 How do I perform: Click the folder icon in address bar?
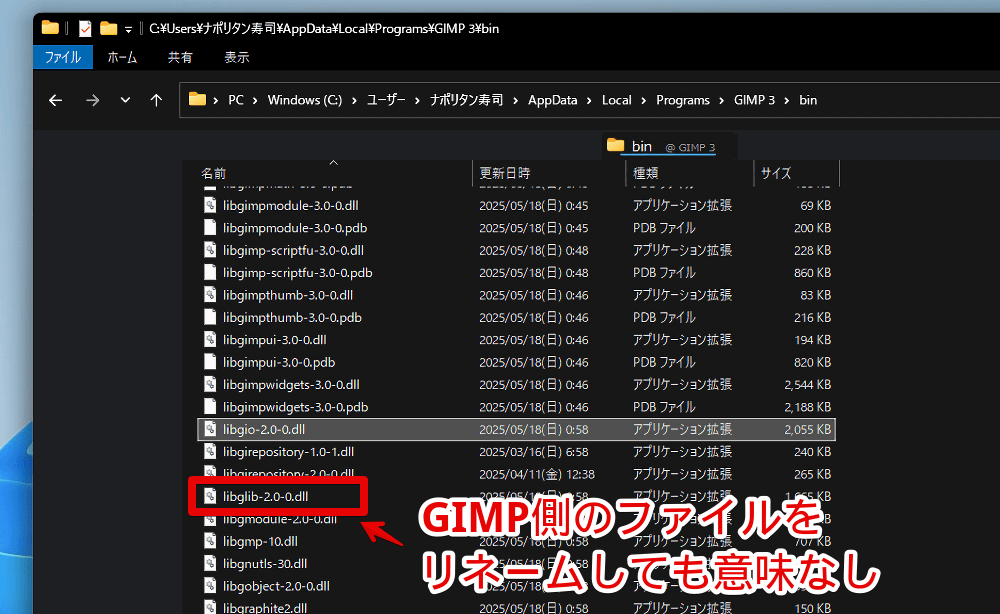tap(197, 99)
